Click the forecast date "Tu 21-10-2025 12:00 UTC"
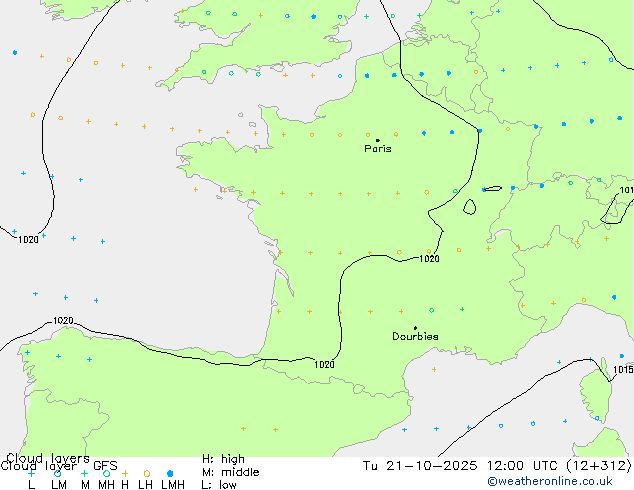 tap(461, 466)
